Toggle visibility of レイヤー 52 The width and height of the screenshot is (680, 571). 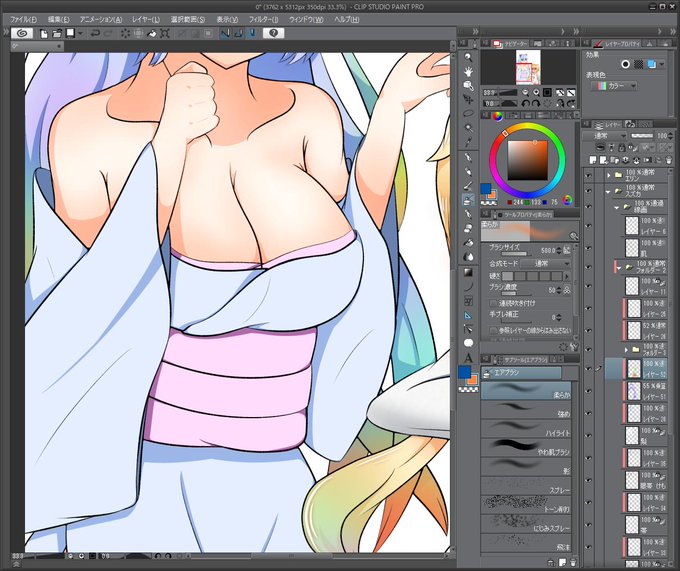pyautogui.click(x=588, y=369)
